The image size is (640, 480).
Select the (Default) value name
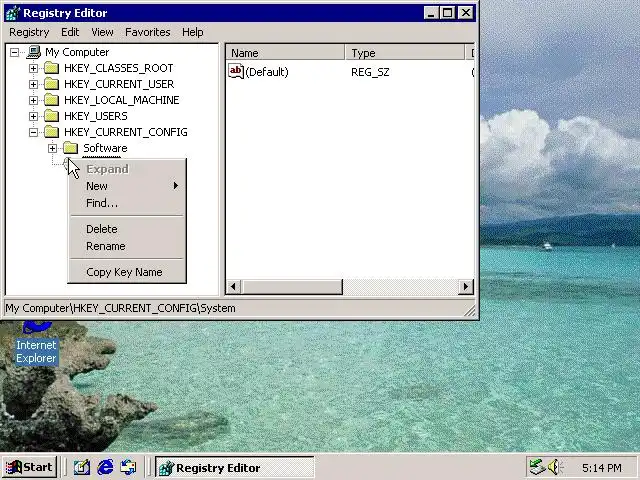[267, 72]
